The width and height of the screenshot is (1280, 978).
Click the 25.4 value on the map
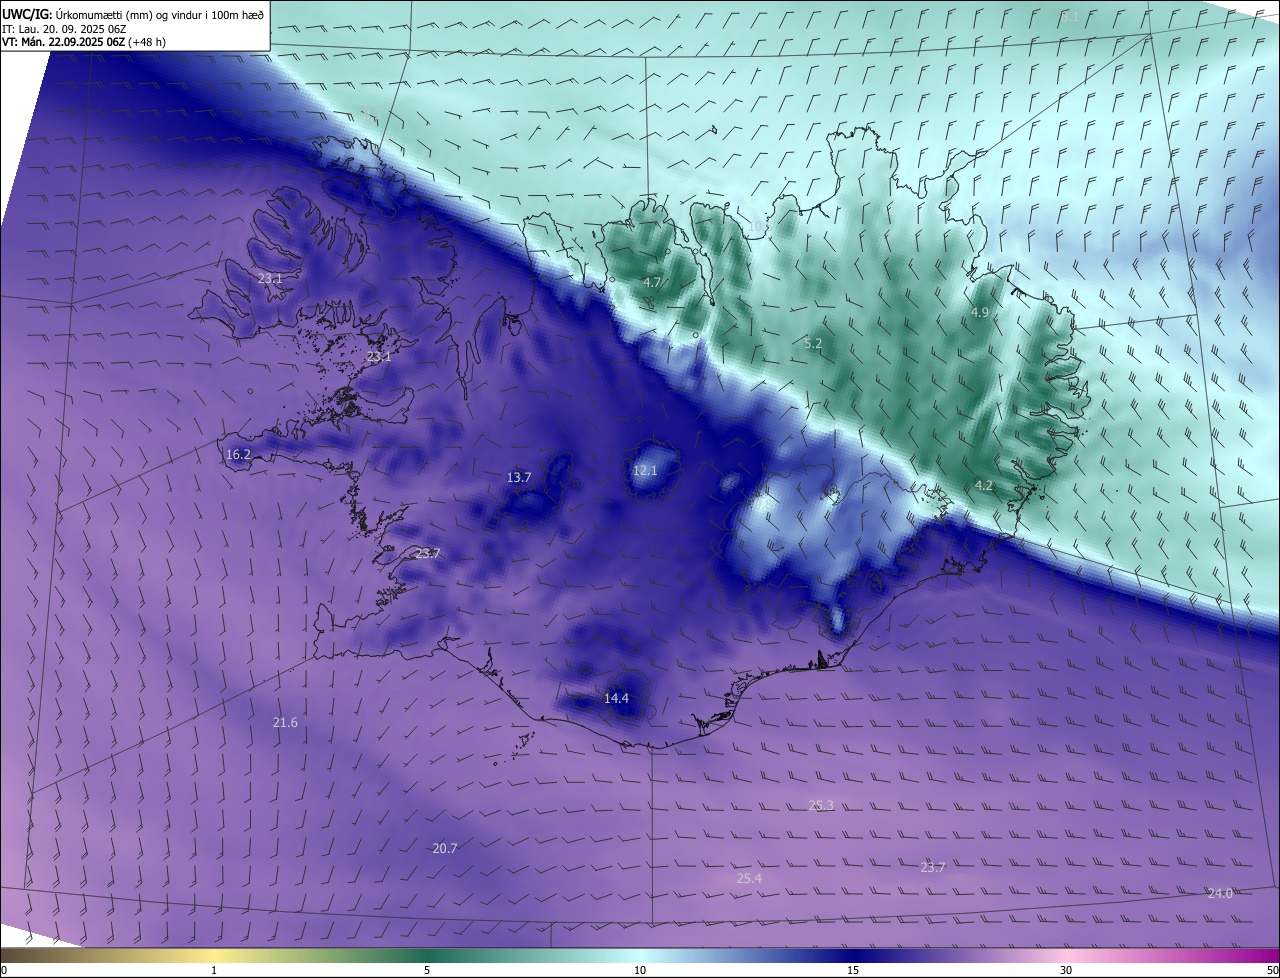[x=749, y=878]
